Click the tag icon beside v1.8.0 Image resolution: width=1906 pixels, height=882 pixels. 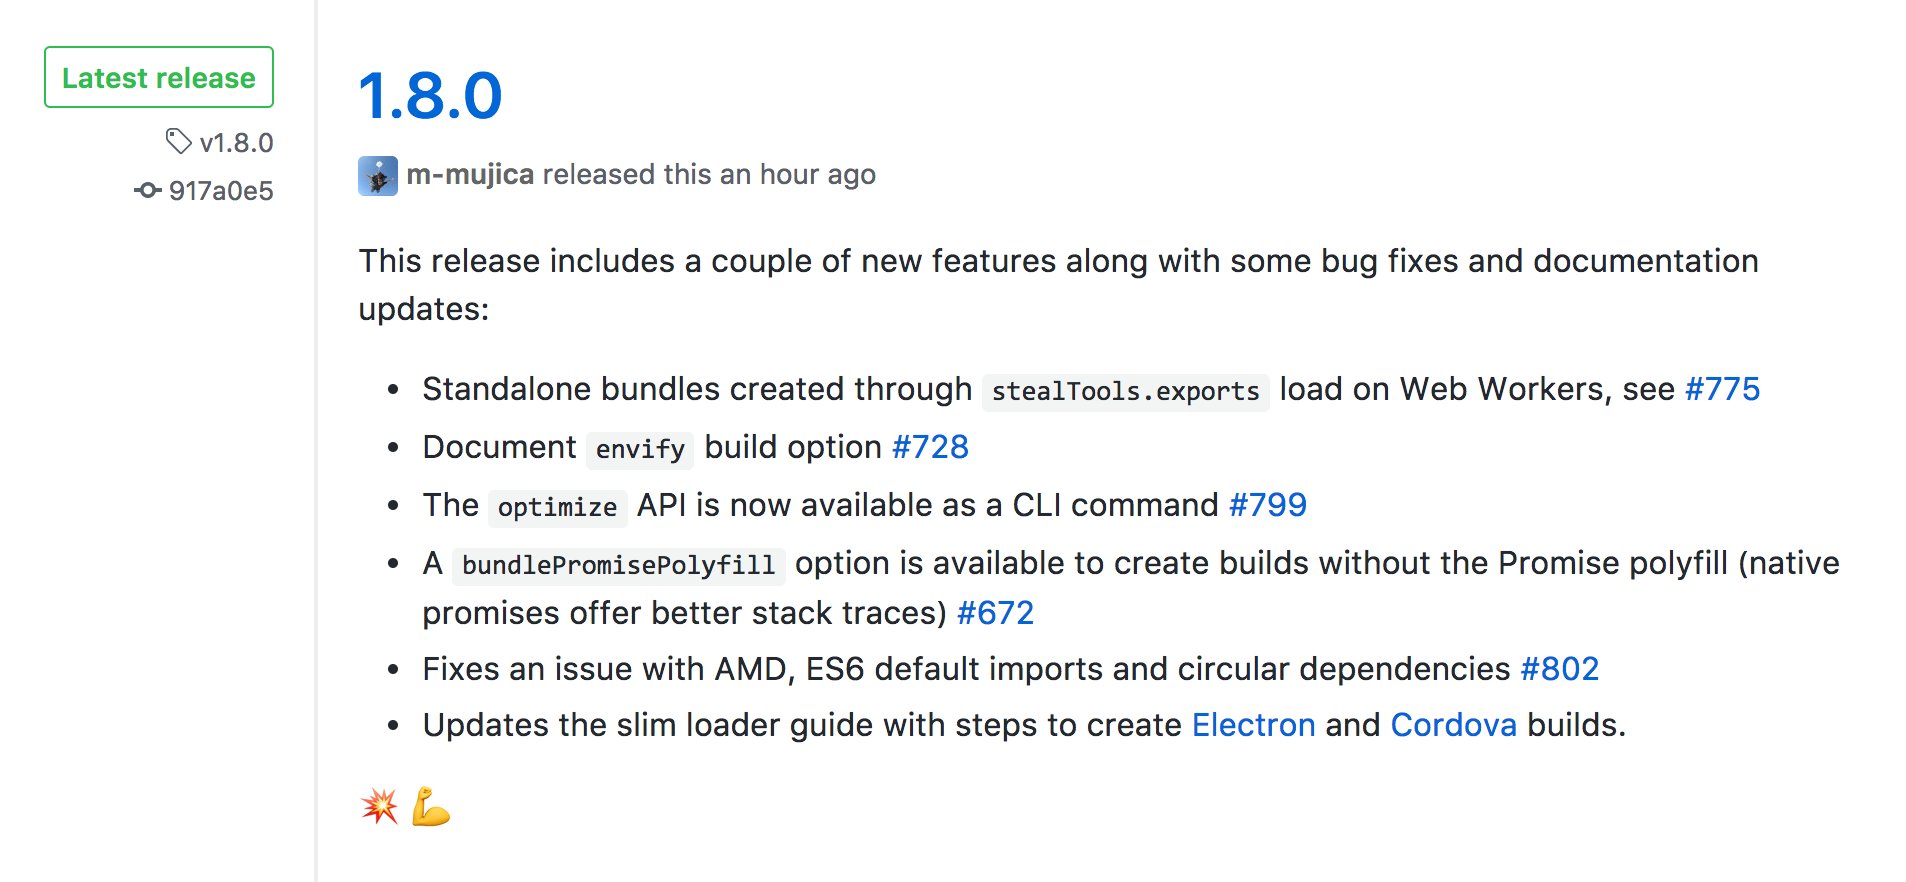click(178, 142)
